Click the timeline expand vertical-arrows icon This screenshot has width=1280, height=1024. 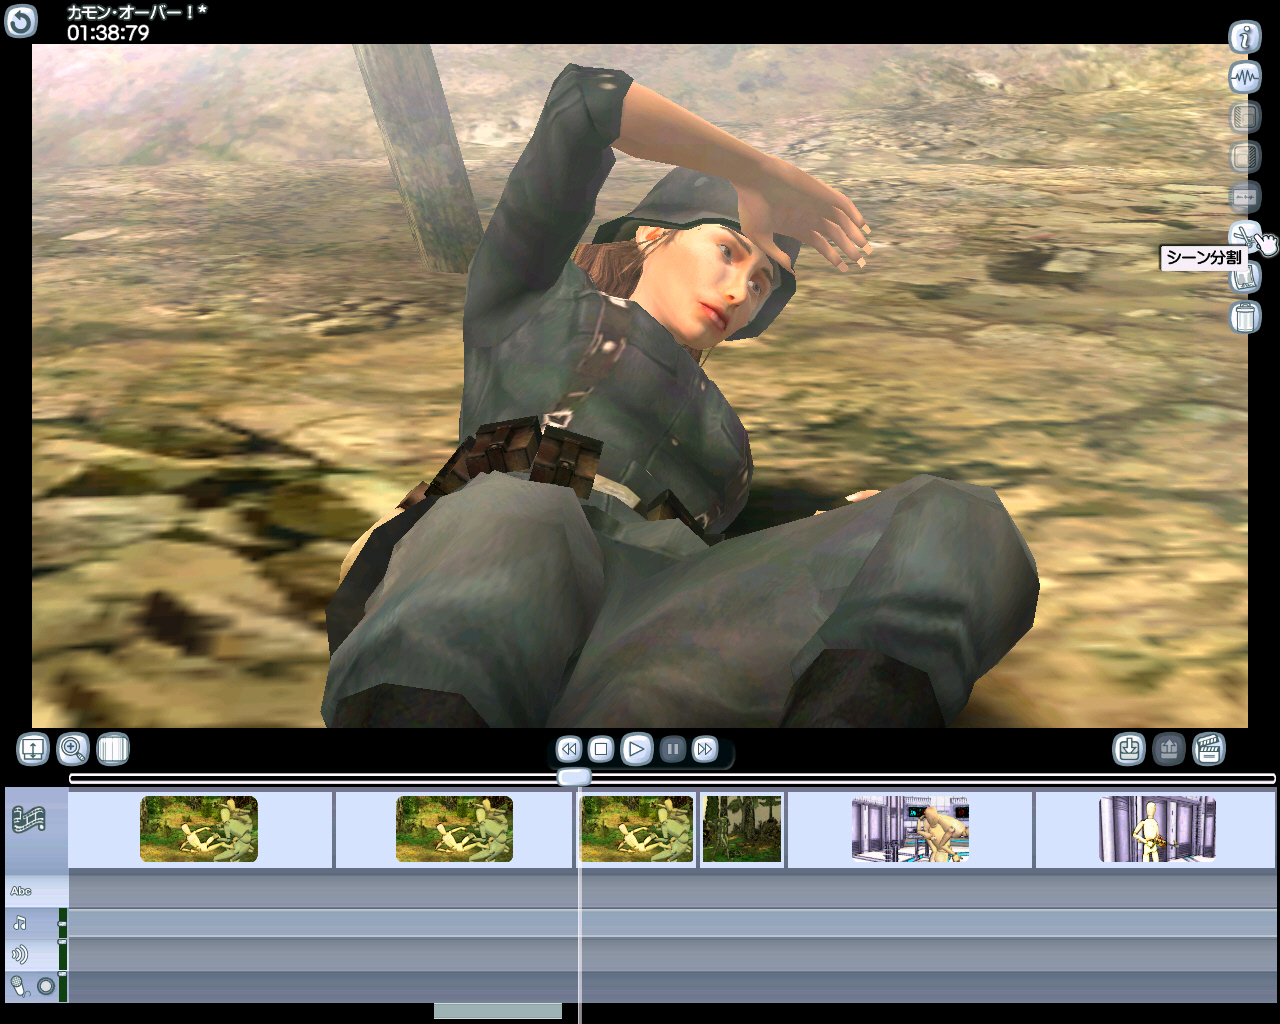[x=33, y=749]
